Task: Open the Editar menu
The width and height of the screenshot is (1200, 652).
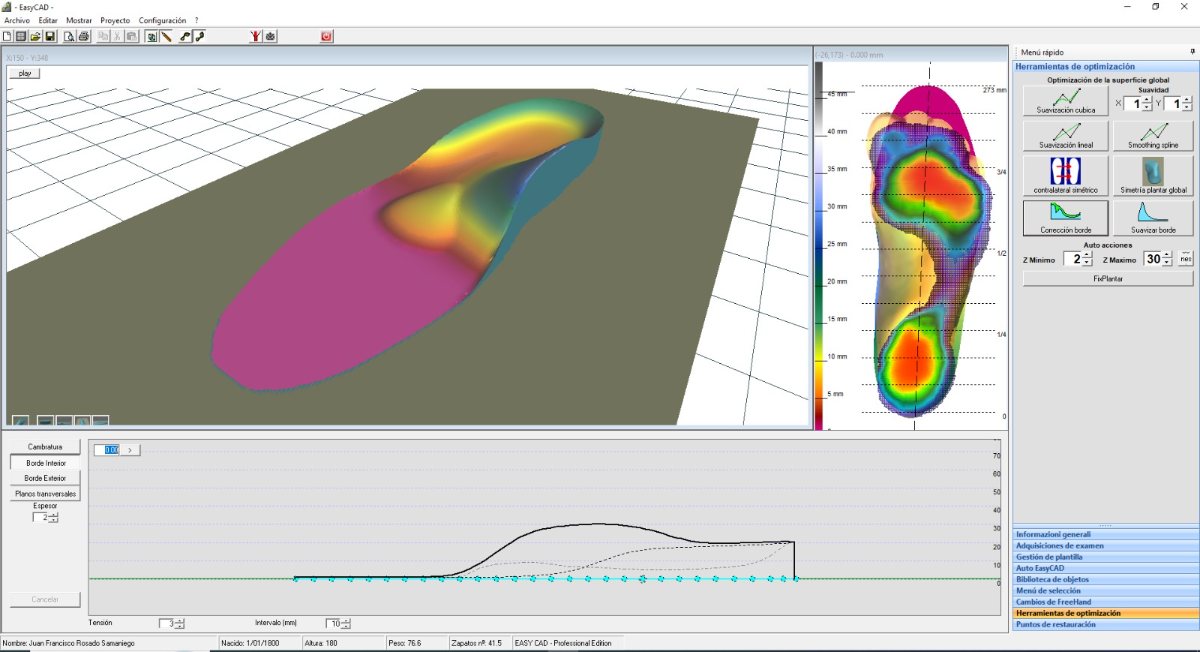Action: click(x=48, y=20)
